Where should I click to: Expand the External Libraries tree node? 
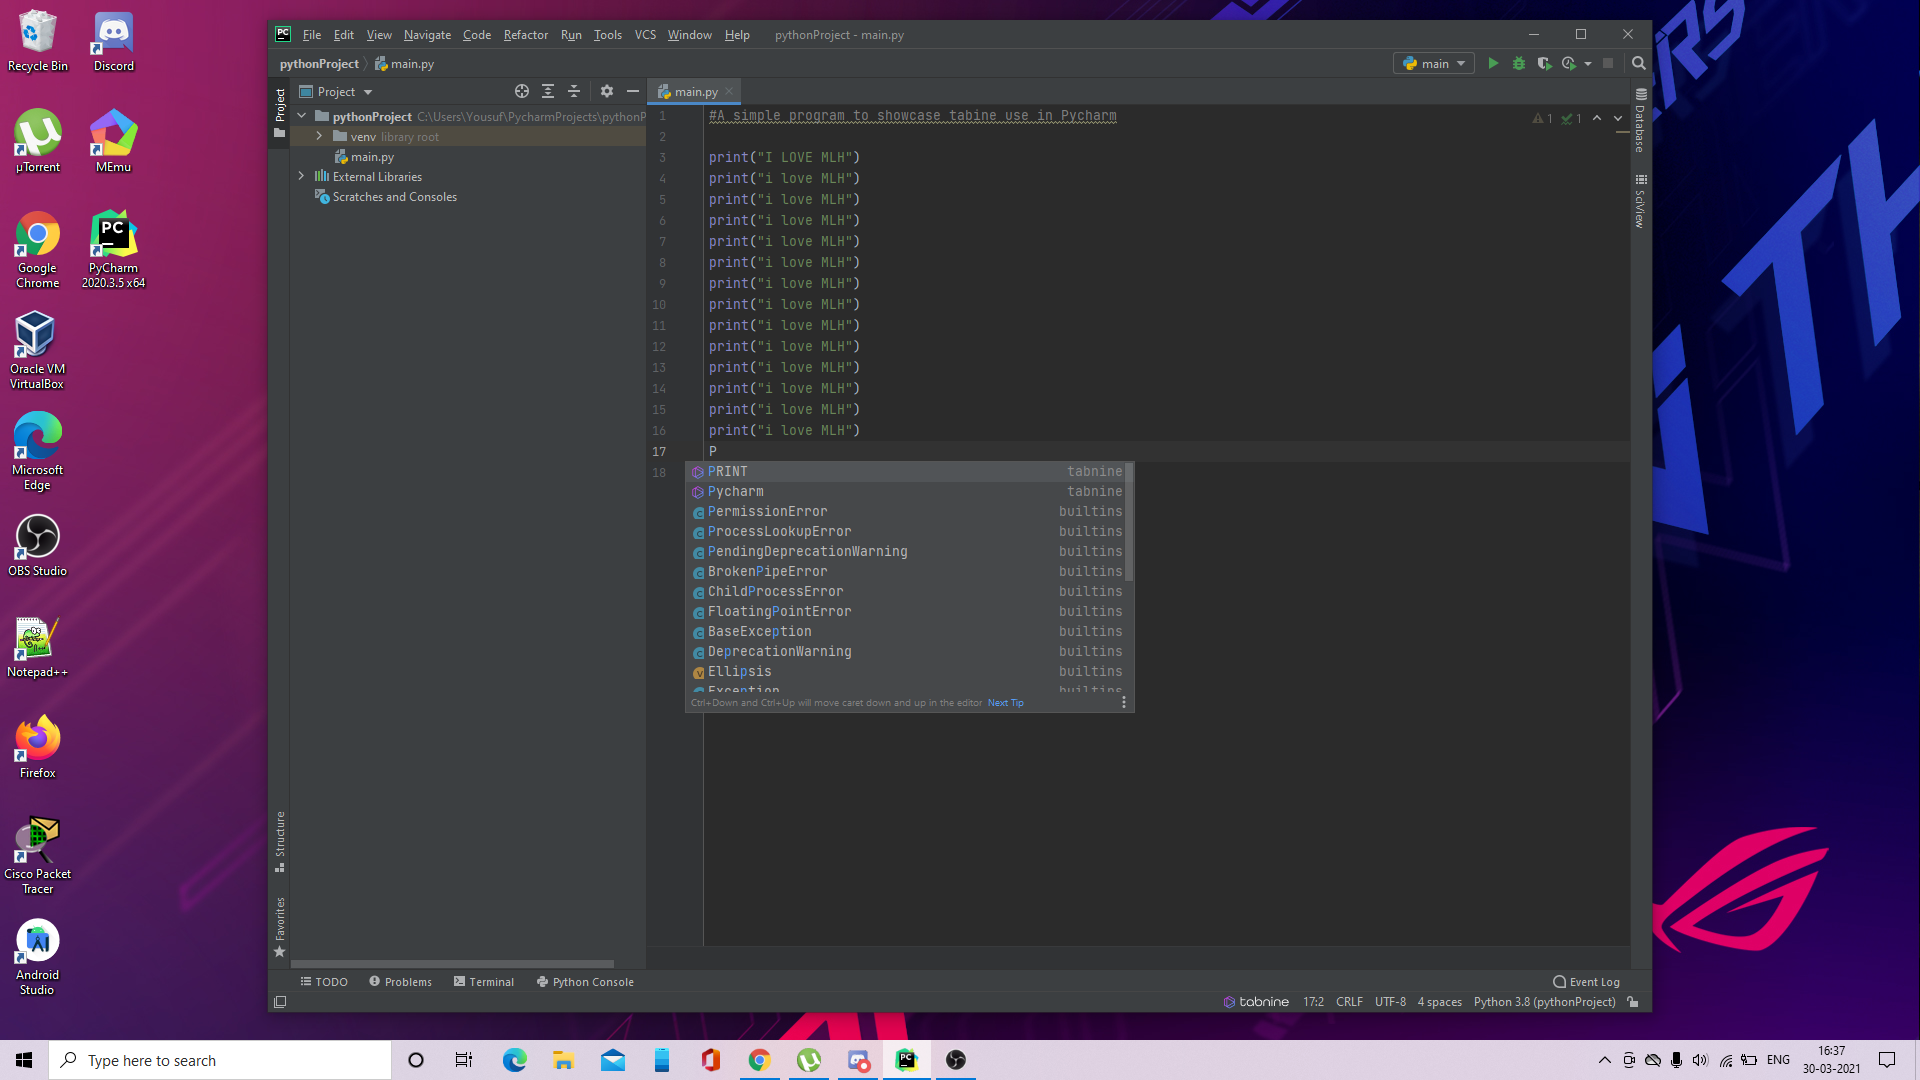point(301,176)
